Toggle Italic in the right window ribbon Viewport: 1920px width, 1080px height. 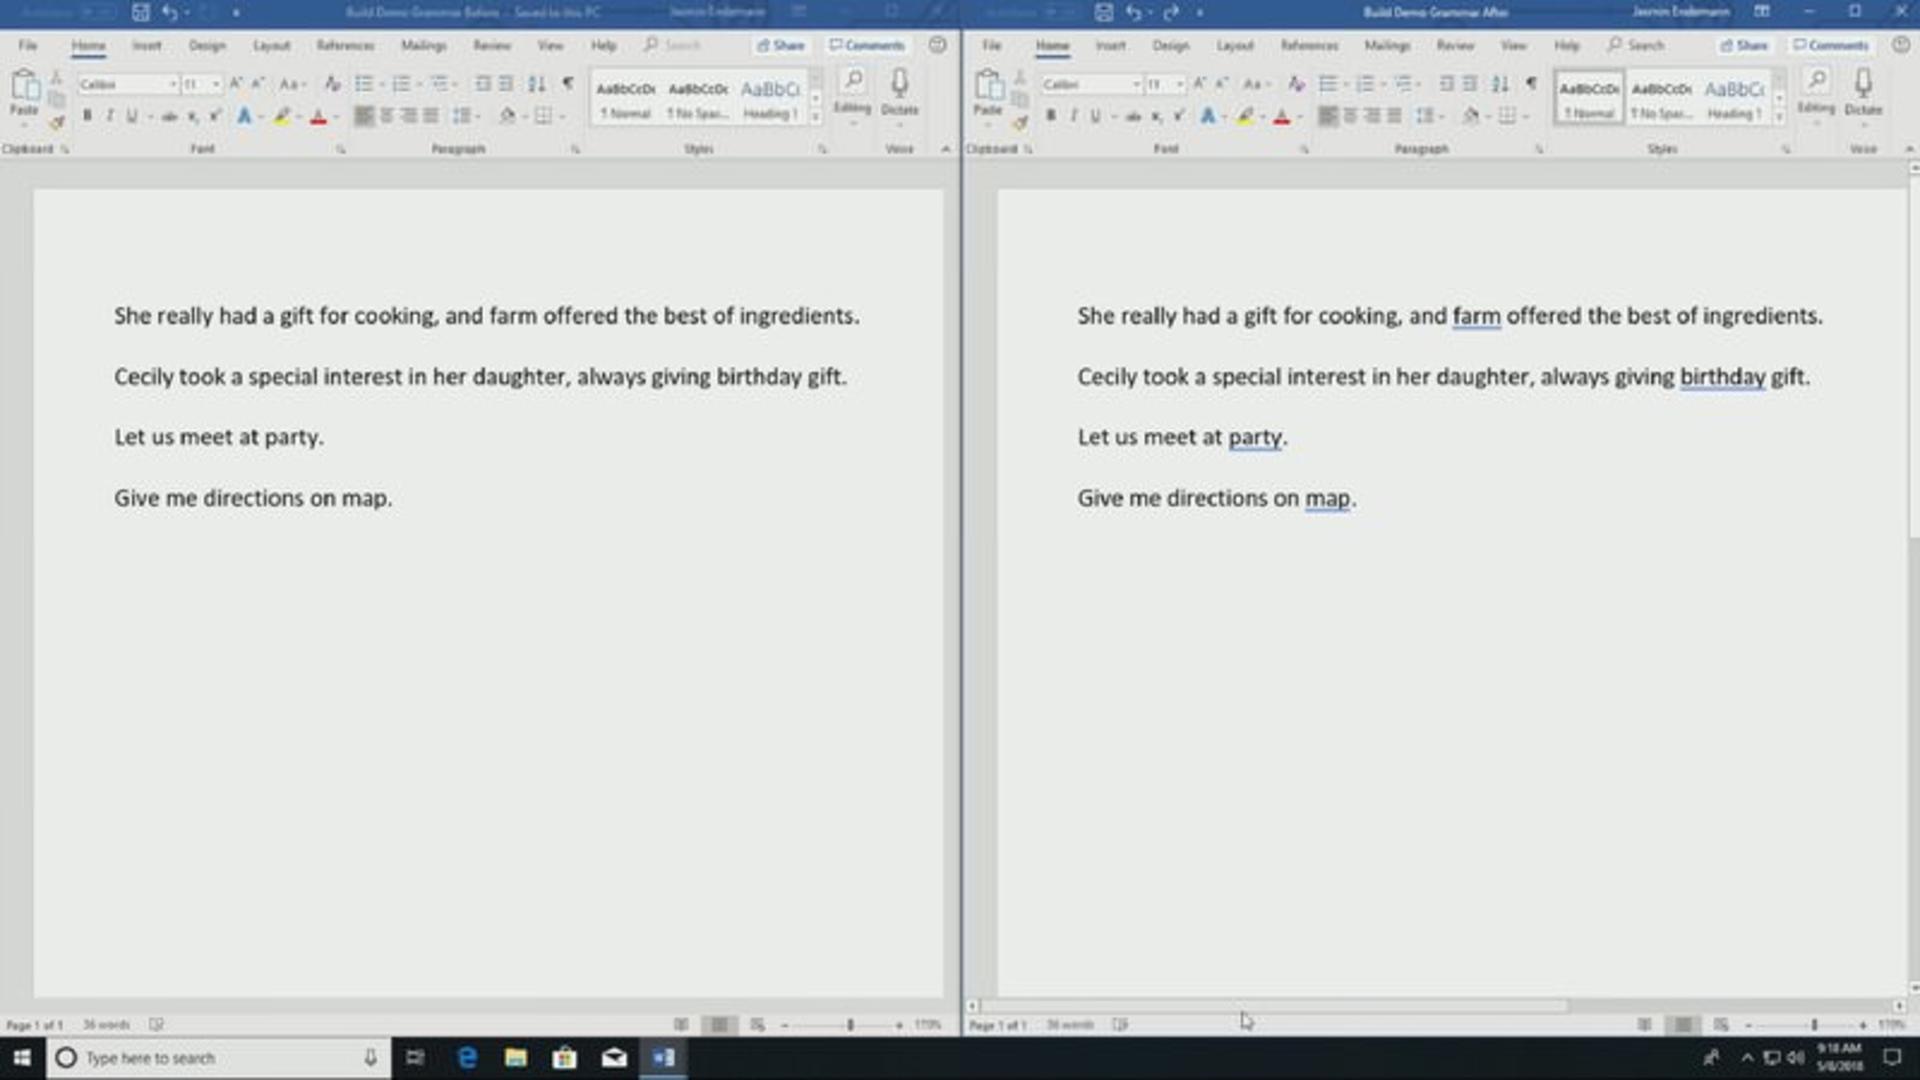(x=1073, y=116)
